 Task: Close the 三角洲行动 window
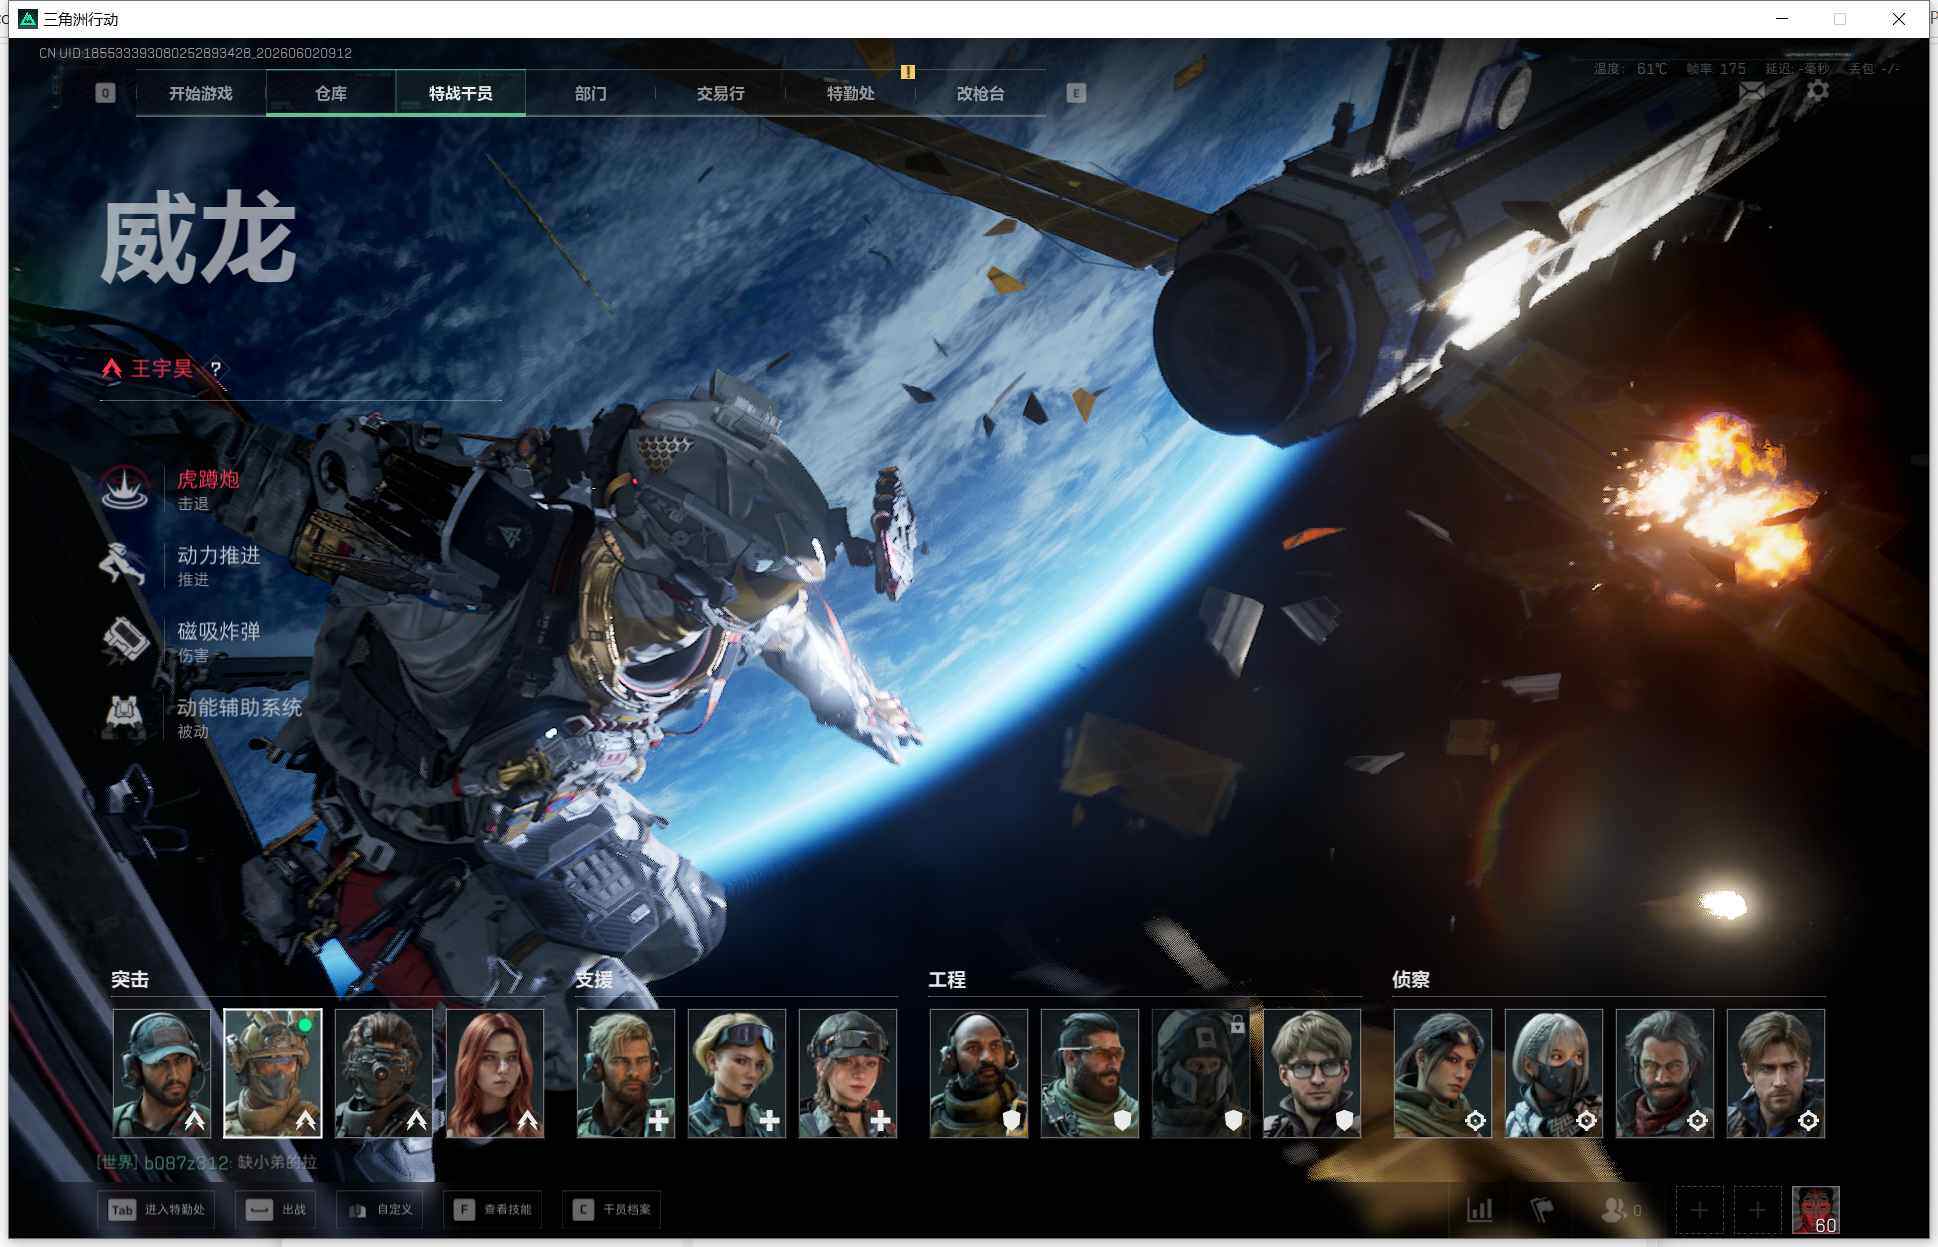click(x=1899, y=19)
